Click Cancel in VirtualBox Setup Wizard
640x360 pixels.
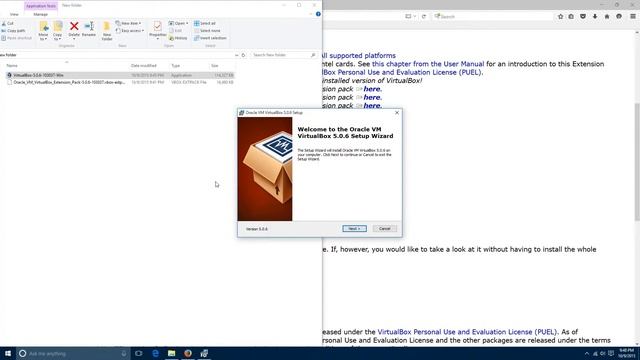pyautogui.click(x=384, y=229)
